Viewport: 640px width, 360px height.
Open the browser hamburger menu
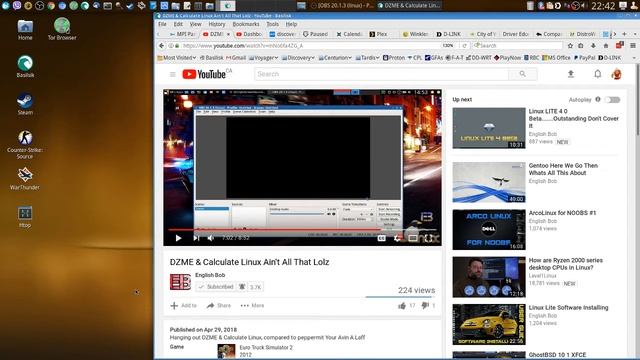click(633, 46)
